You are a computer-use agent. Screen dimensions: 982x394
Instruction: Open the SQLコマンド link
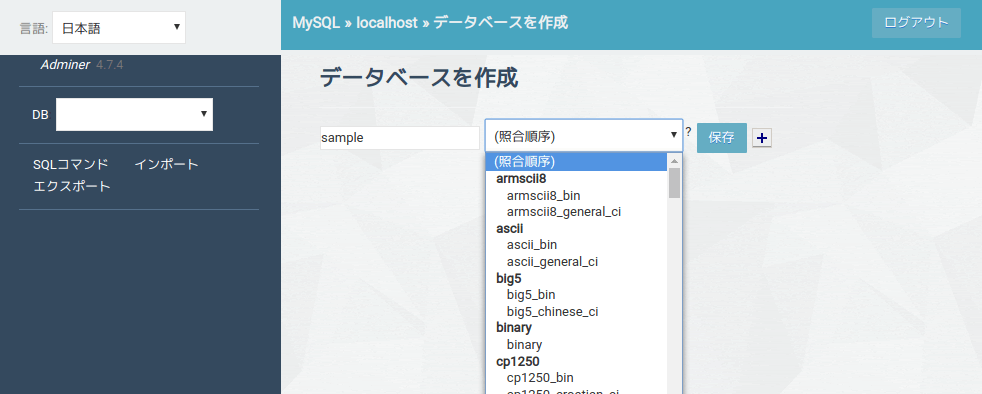71,165
